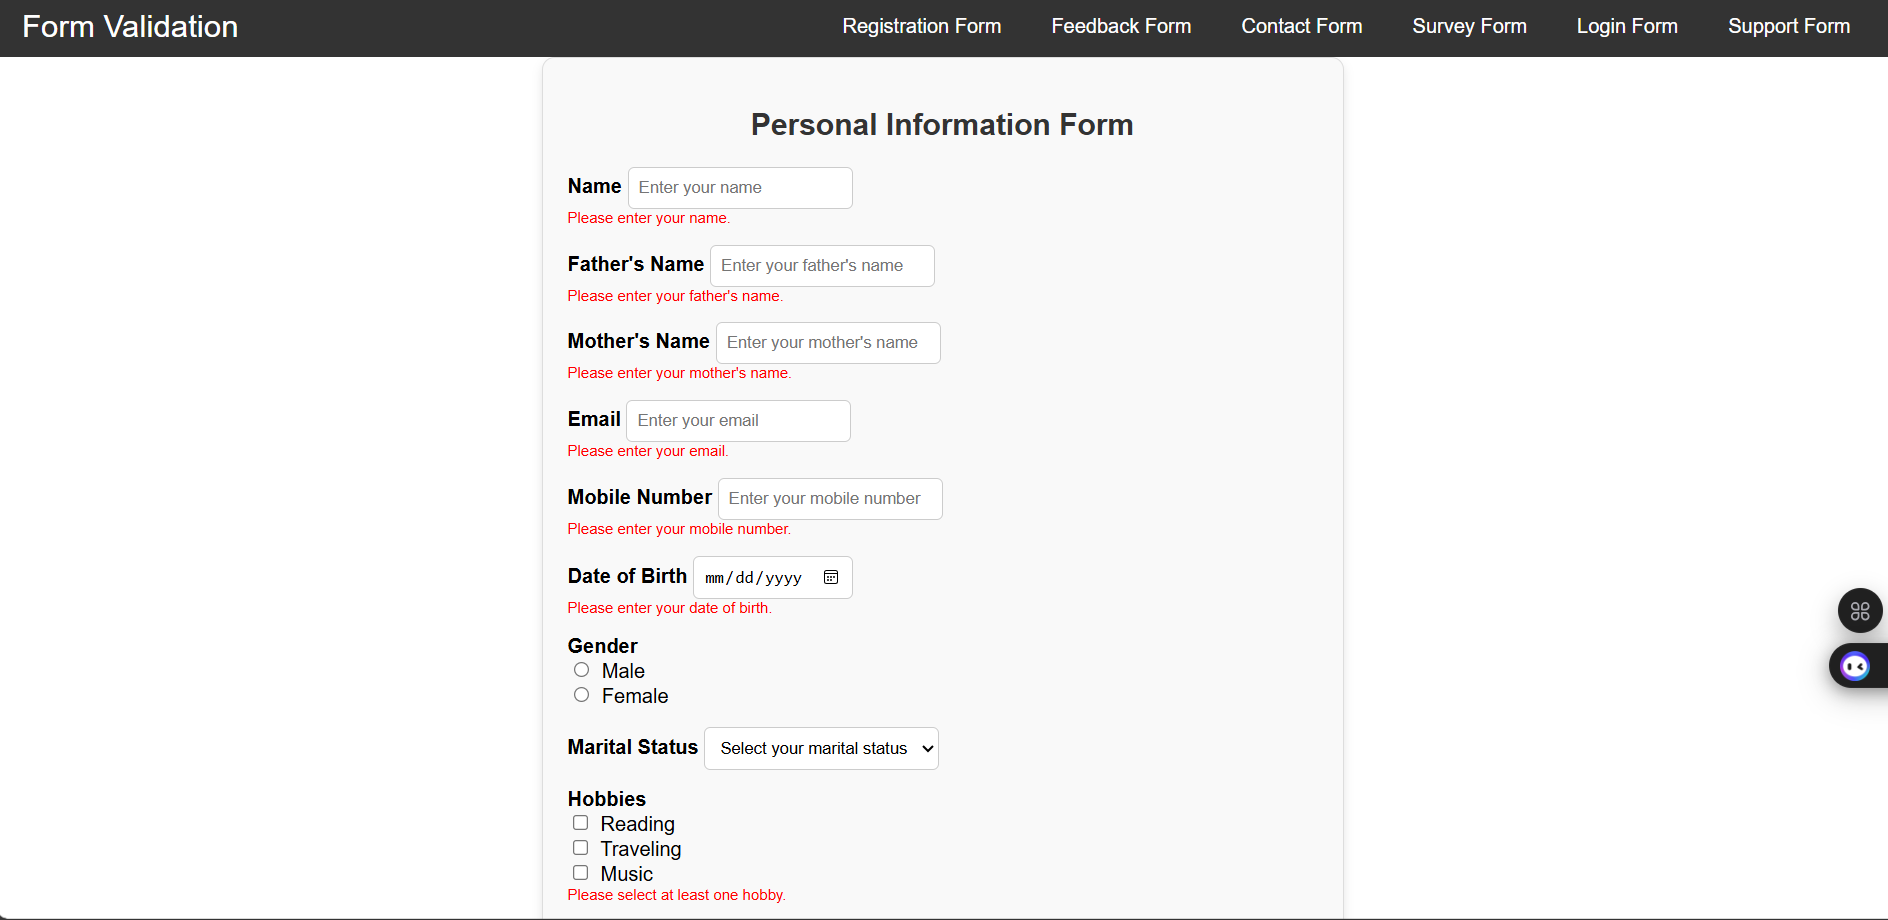Focus the Mobile Number input field
Viewport: 1888px width, 920px height.
(829, 498)
